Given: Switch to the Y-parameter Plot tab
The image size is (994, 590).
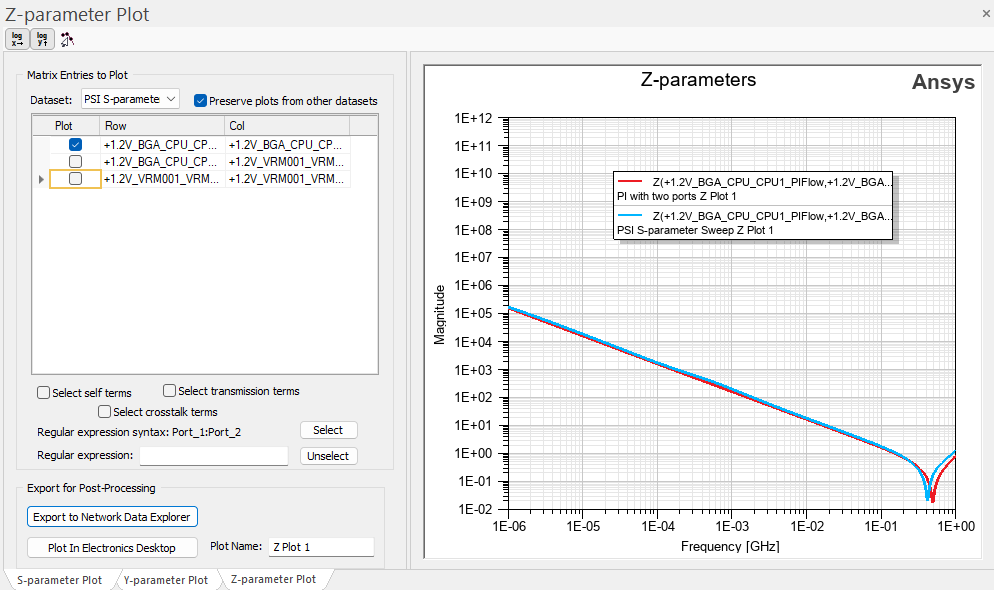Looking at the screenshot, I should tap(165, 580).
